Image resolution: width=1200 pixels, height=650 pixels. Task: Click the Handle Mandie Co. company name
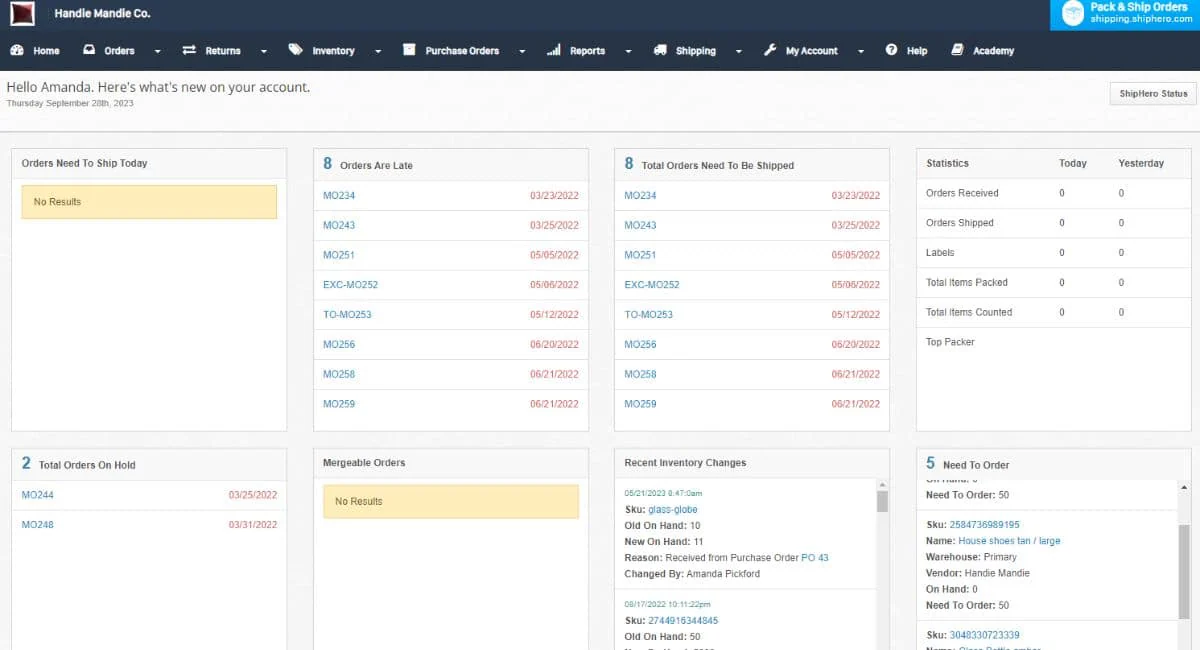[102, 14]
